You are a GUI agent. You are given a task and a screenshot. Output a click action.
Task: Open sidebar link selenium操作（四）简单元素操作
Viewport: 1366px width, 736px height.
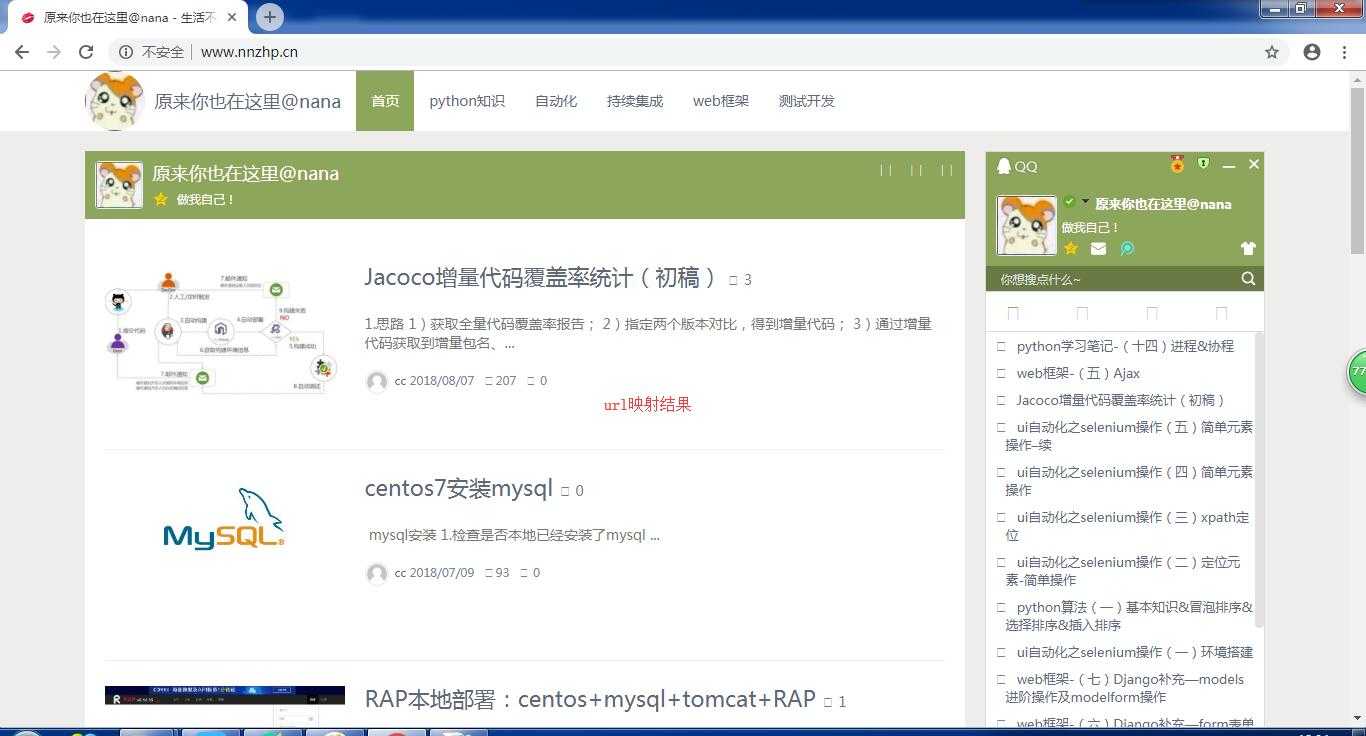pos(1129,481)
